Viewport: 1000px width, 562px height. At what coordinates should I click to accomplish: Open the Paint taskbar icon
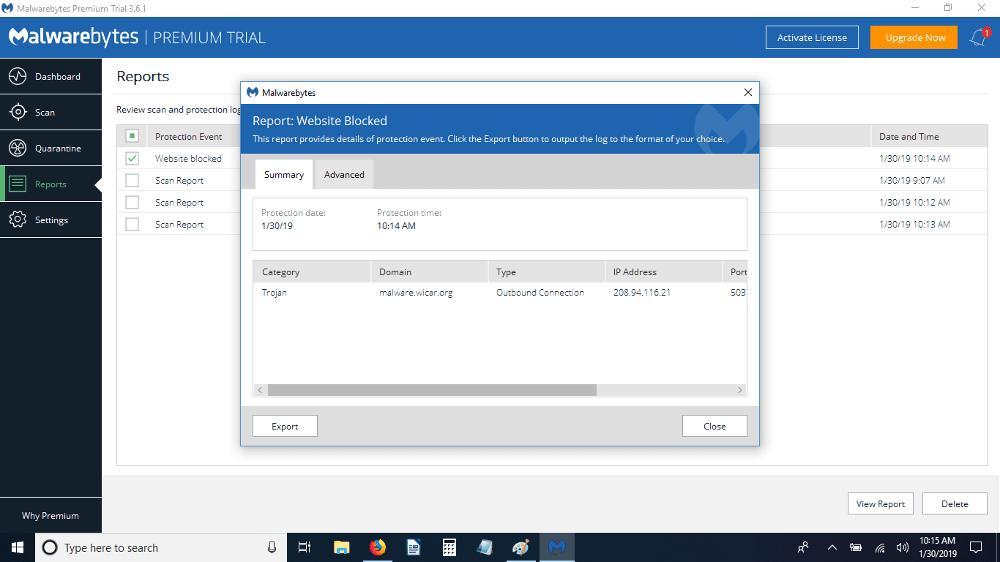[x=520, y=547]
